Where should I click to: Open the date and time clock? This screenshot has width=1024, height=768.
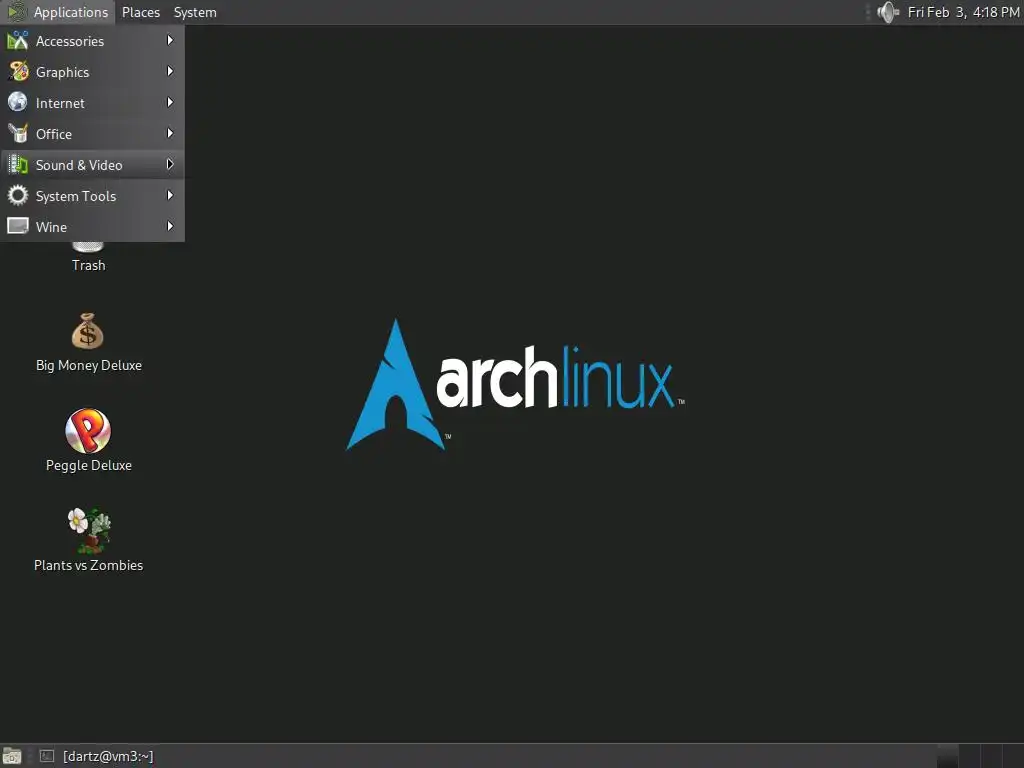pyautogui.click(x=963, y=12)
